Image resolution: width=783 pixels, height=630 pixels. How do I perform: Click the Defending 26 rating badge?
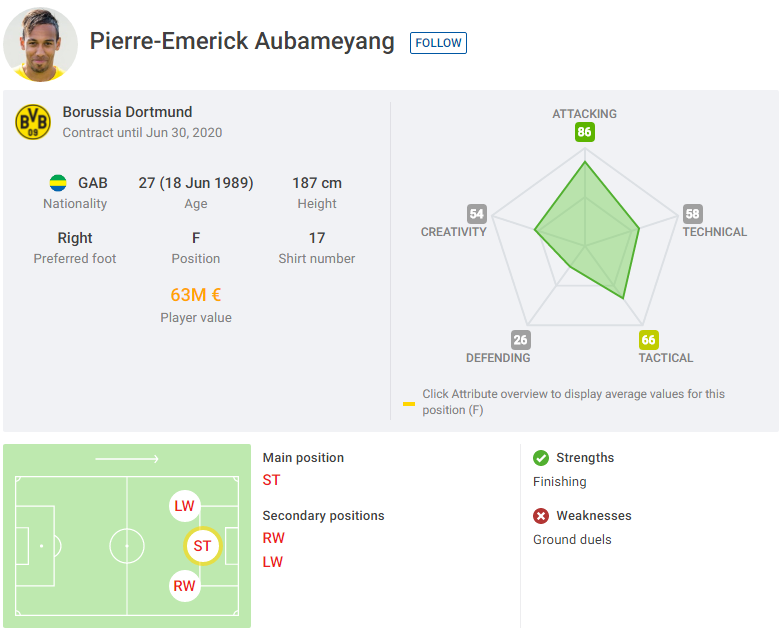tap(520, 340)
